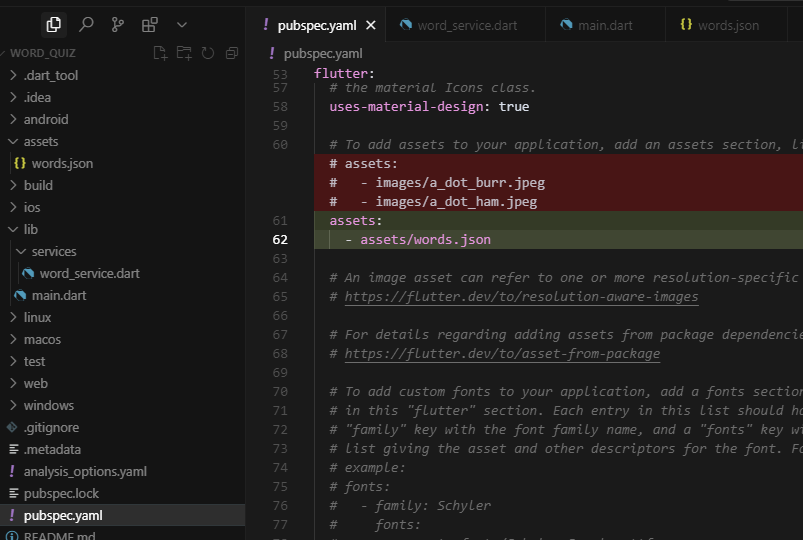Expand the macos folder
803x540 pixels.
(x=123, y=340)
